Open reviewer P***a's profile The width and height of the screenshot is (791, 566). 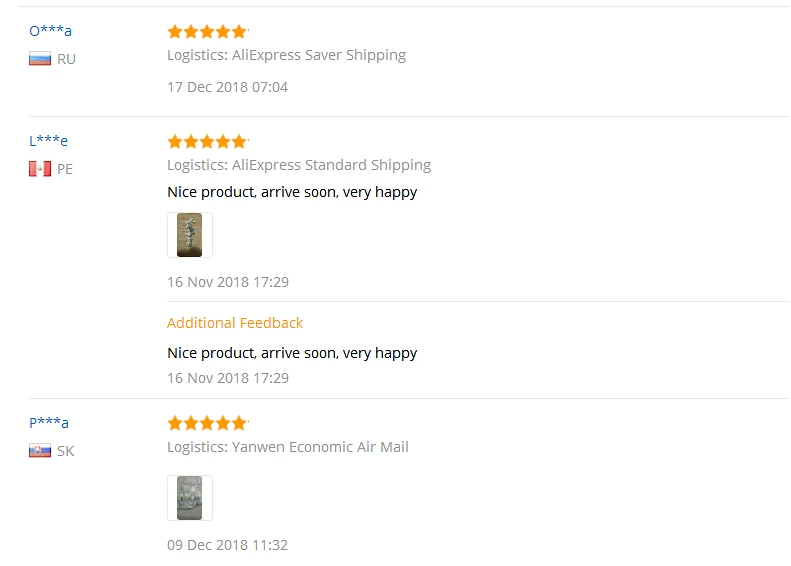click(x=49, y=422)
